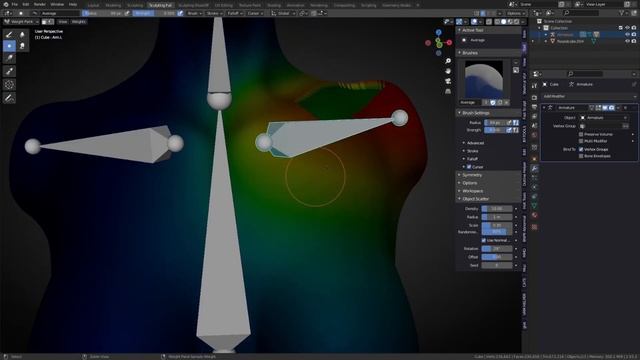Adjust the Strength slider in Brush Settings
The height and width of the screenshot is (360, 640).
click(x=495, y=130)
